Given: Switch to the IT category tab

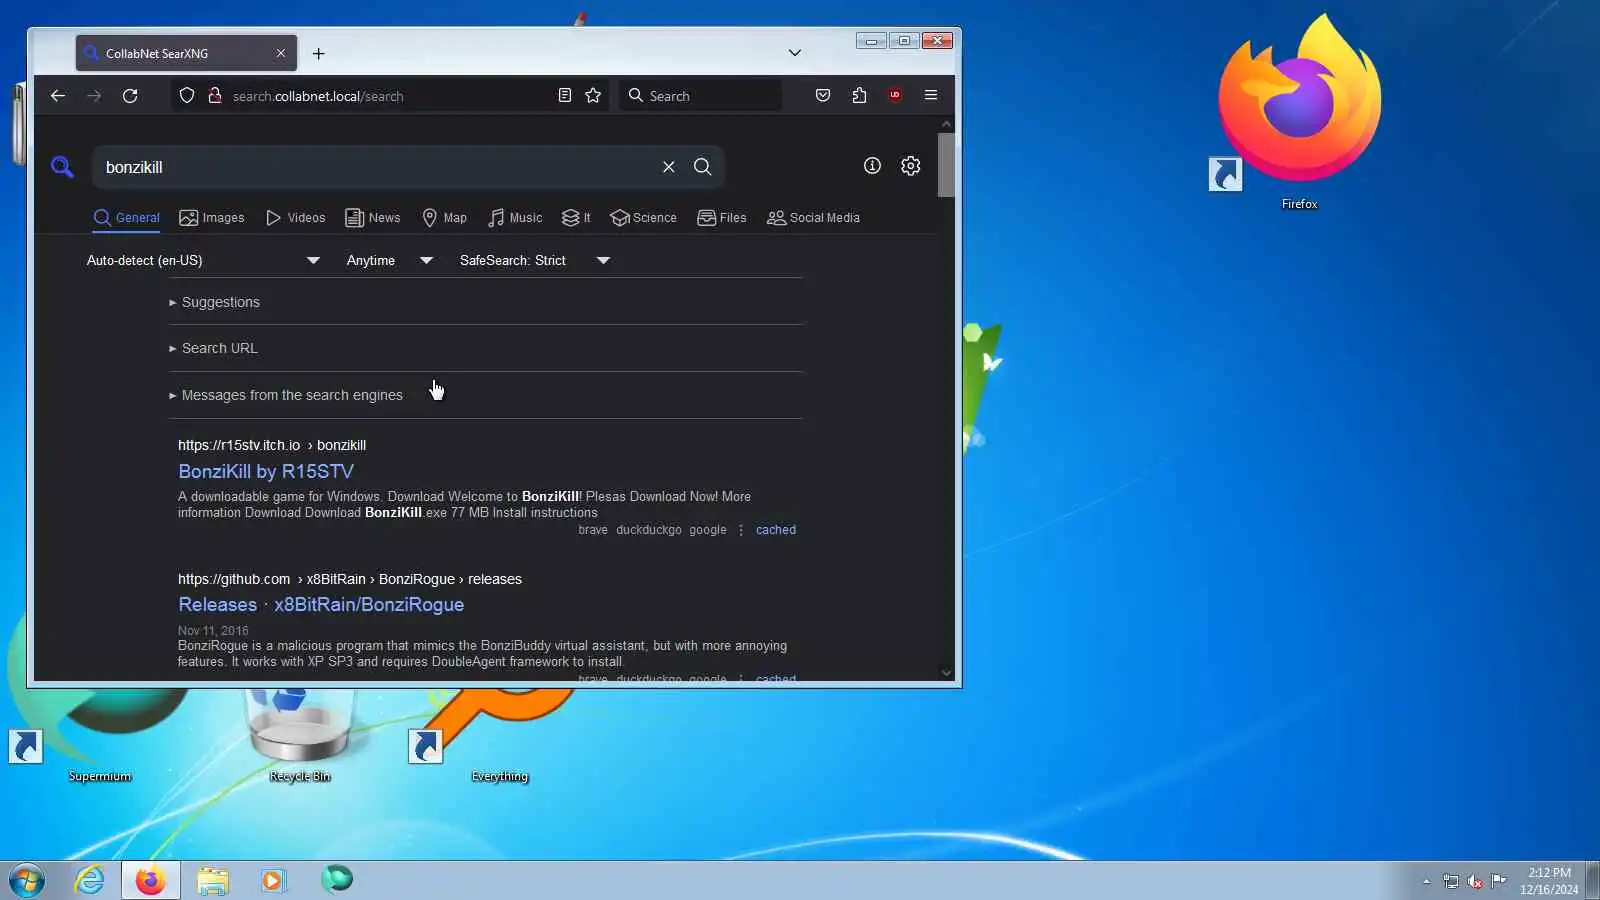Looking at the screenshot, I should click(x=576, y=218).
